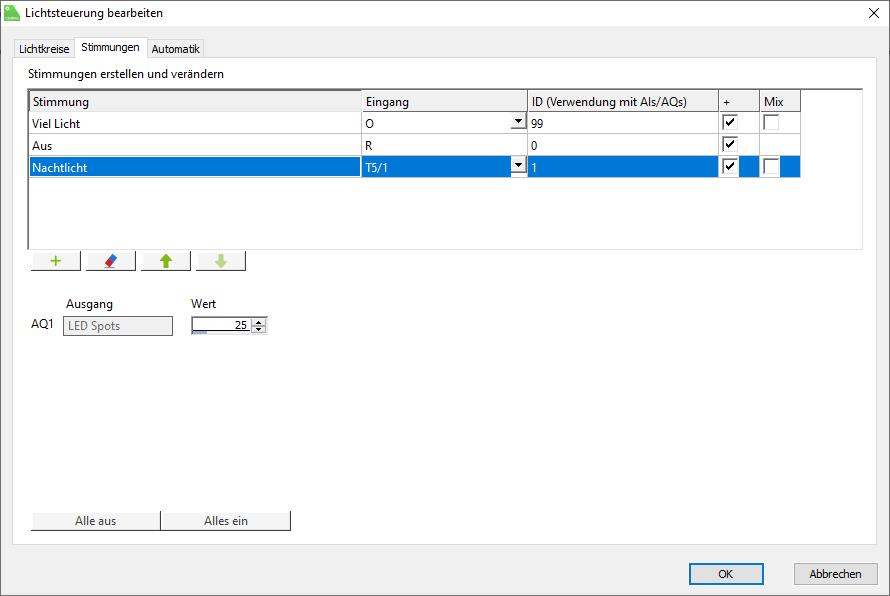Click the ID (Verwendung mit AIs/AQs) column header
The image size is (890, 596).
click(x=623, y=102)
